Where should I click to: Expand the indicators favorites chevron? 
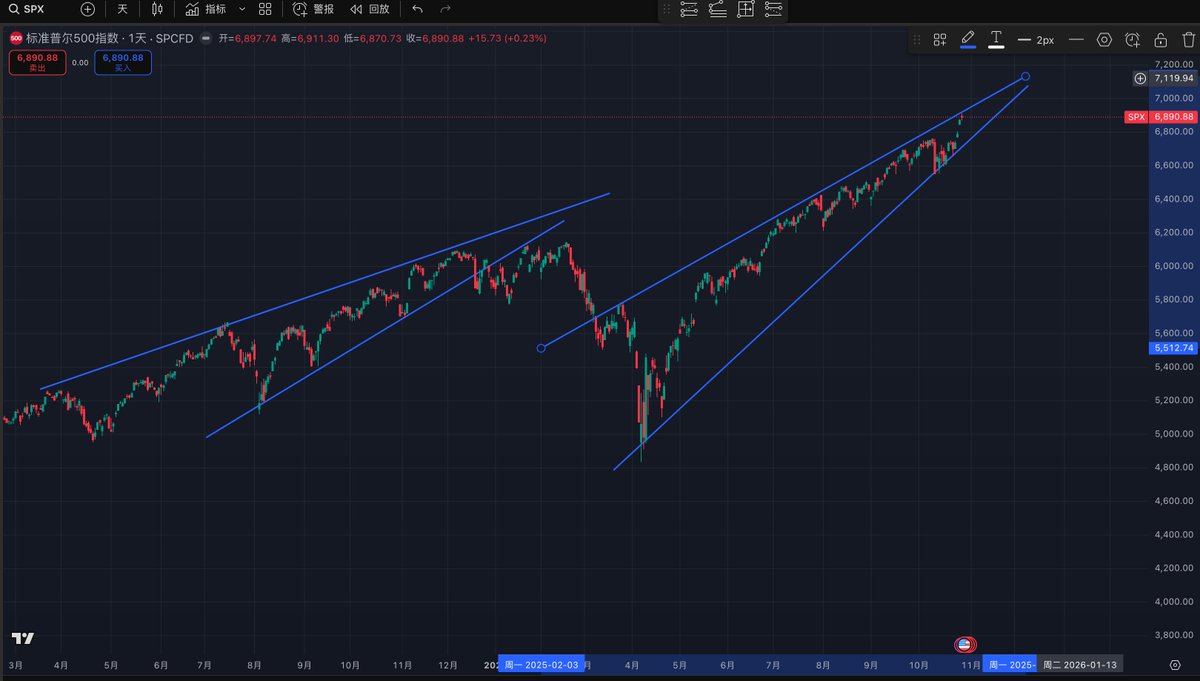241,9
